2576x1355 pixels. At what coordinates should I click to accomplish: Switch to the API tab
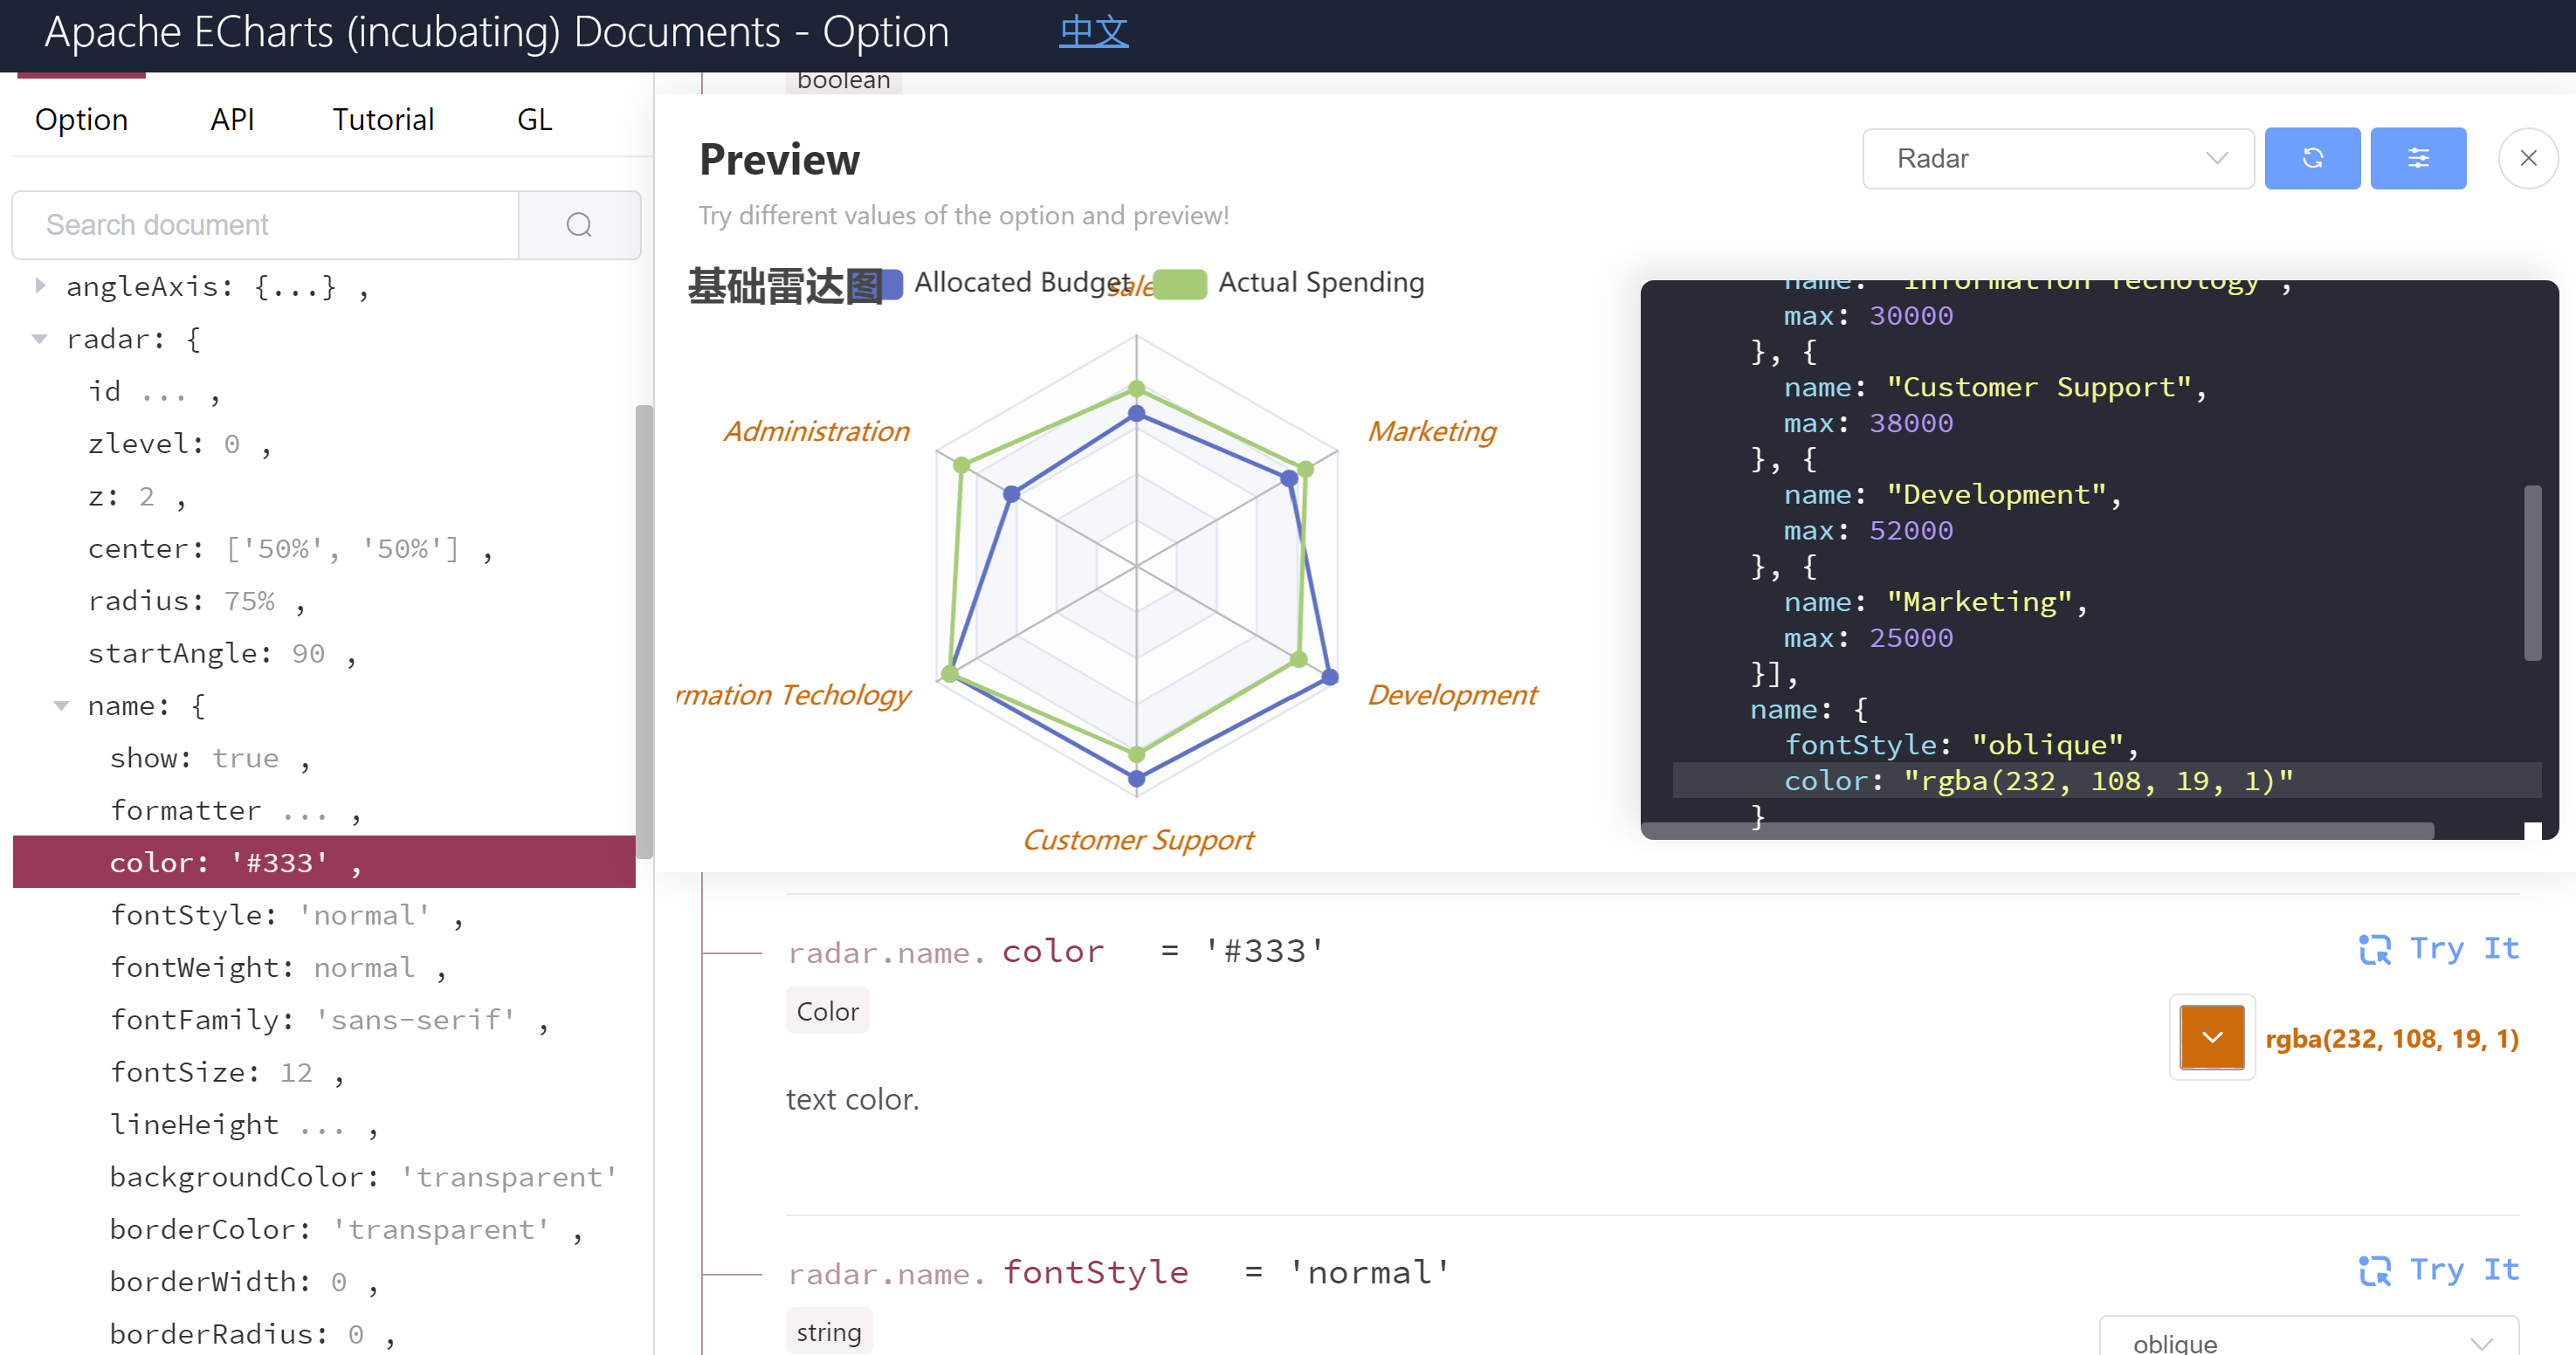232,119
